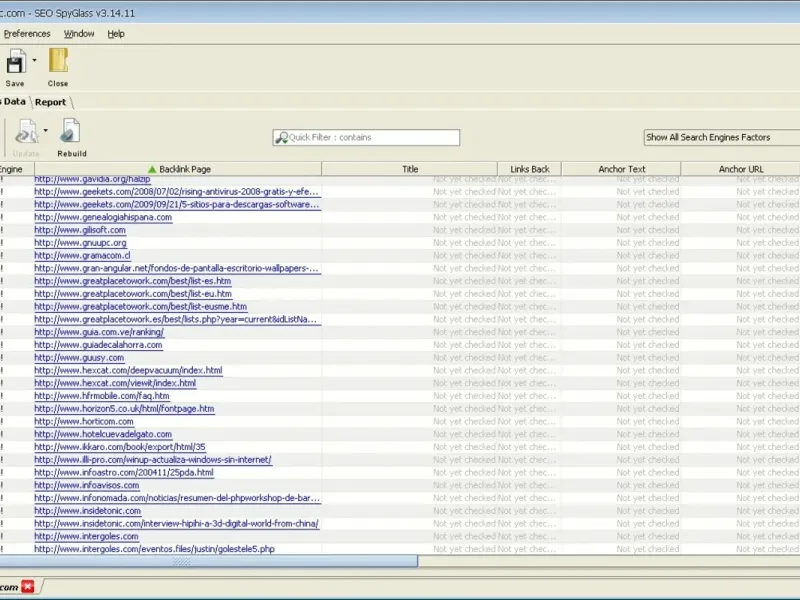Select Links Back cell in infoavisos.com row
The height and width of the screenshot is (600, 800).
click(530, 485)
